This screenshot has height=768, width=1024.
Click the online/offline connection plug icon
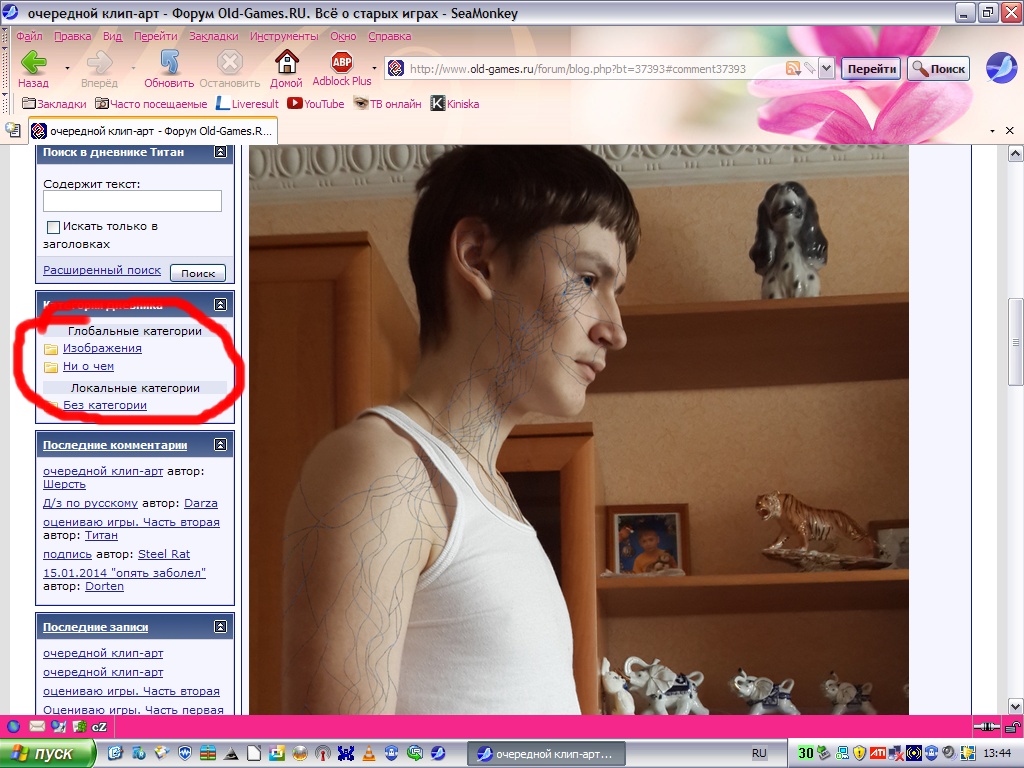pos(986,726)
